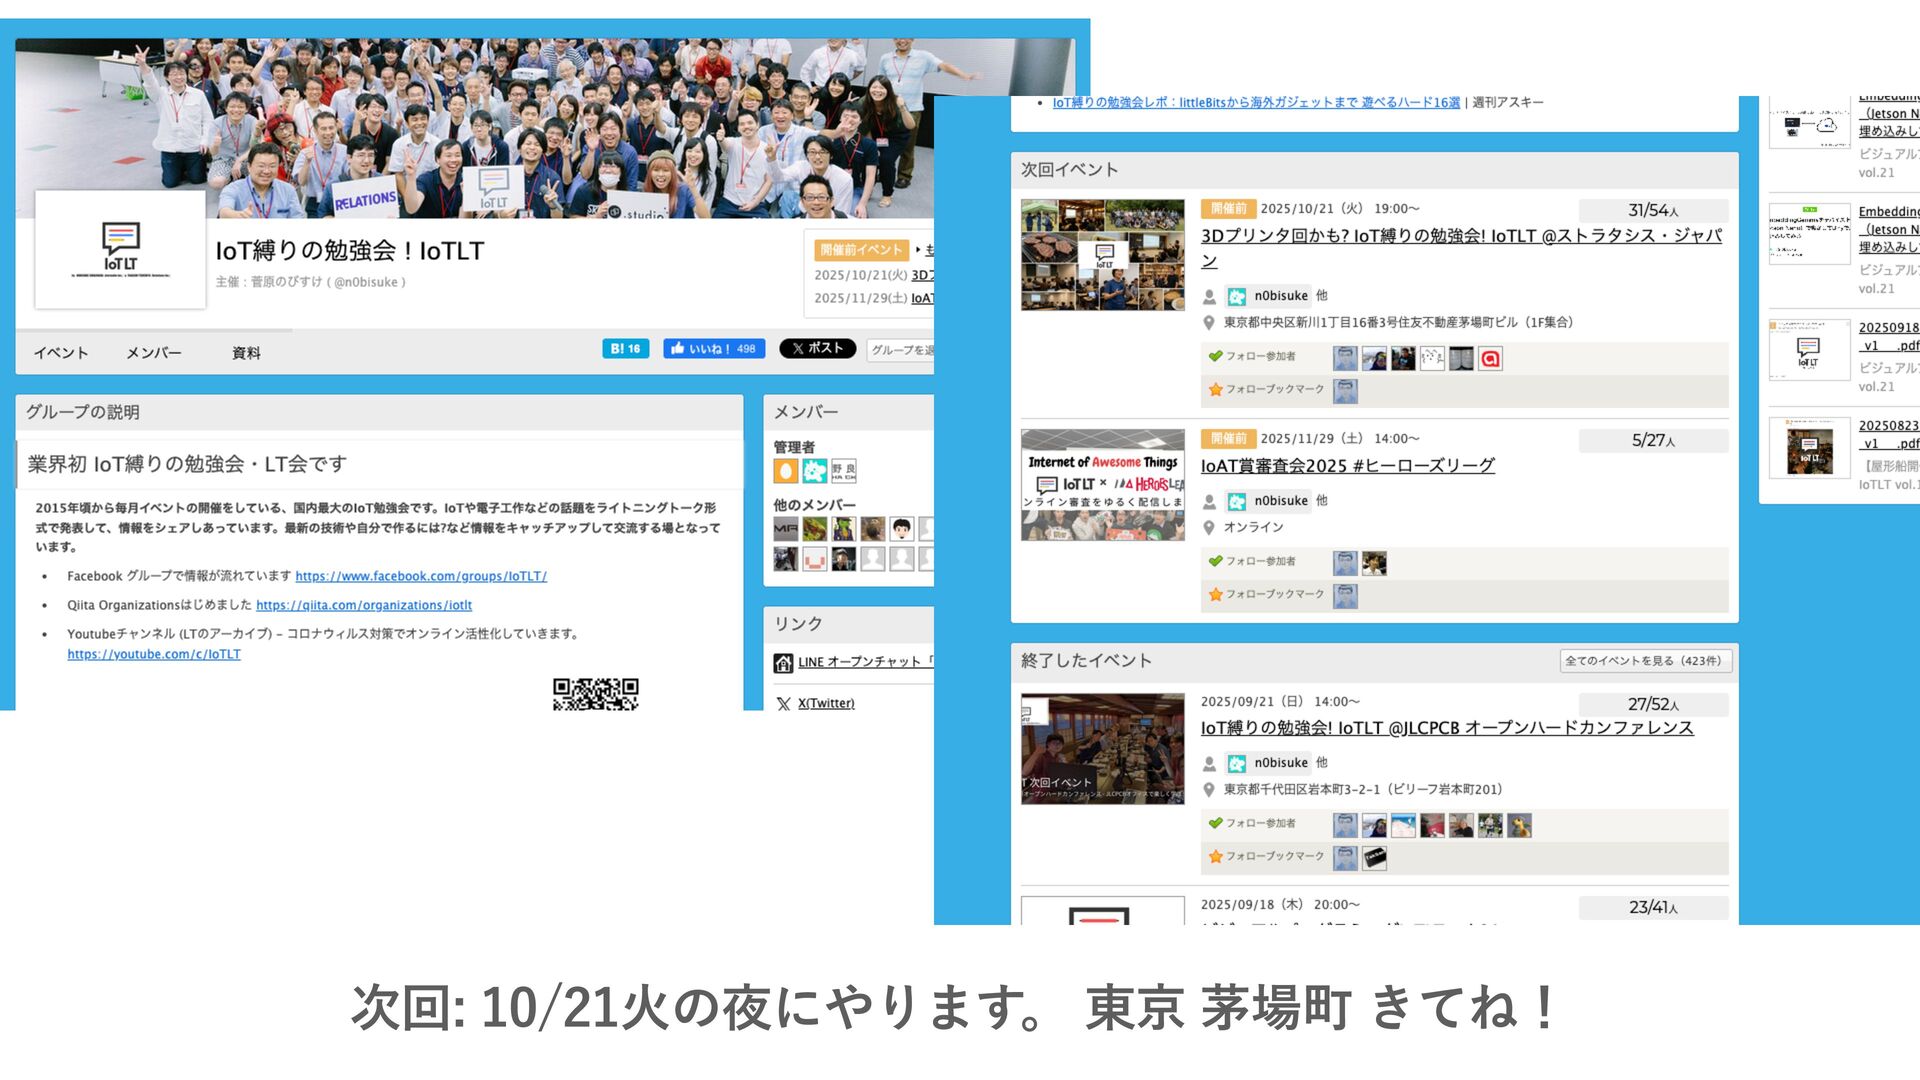Viewport: 1920px width, 1080px height.
Task: Open IoAT賞審査会2025 #ヒーローズリーグ event link
Action: point(1347,466)
